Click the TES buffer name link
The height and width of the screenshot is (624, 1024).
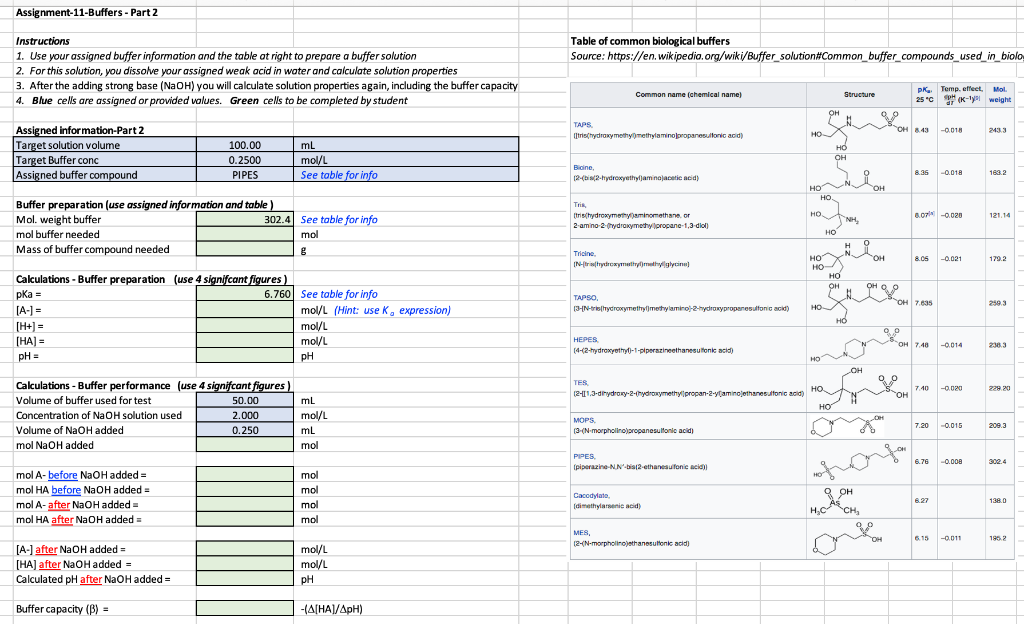tap(581, 383)
